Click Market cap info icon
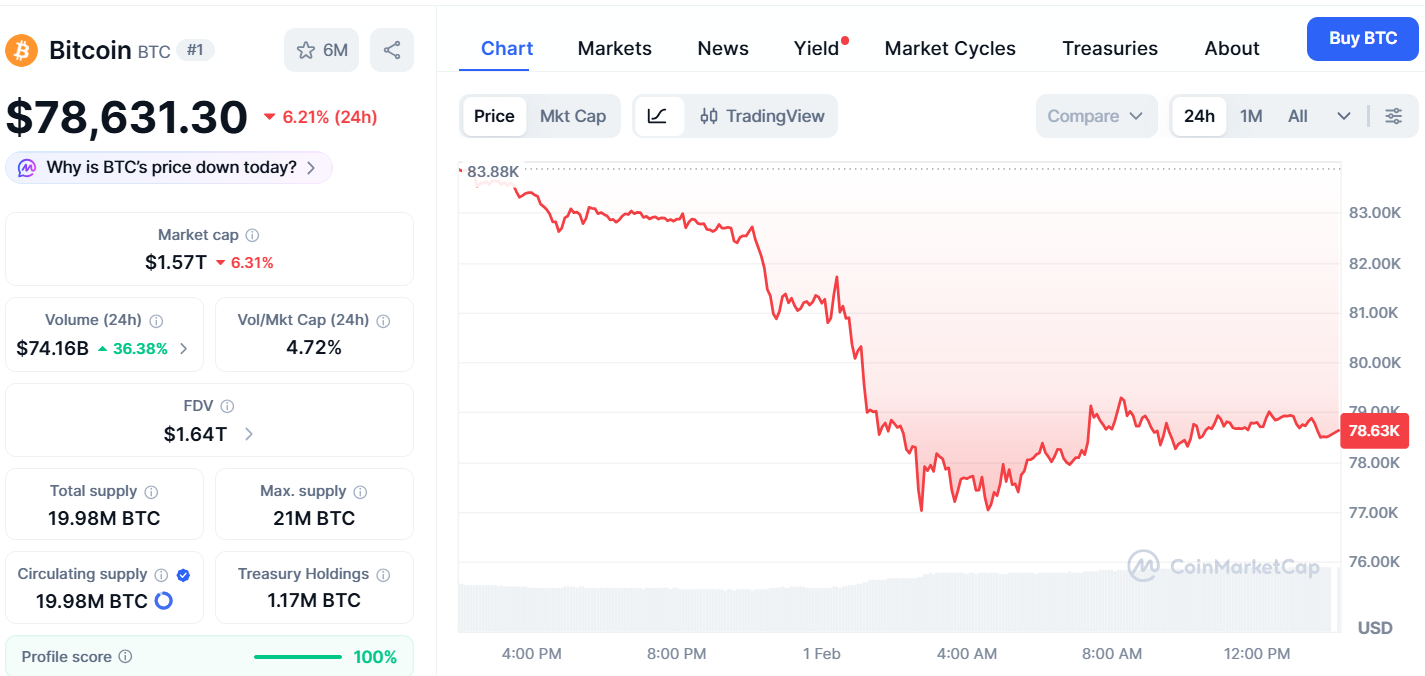 point(252,236)
